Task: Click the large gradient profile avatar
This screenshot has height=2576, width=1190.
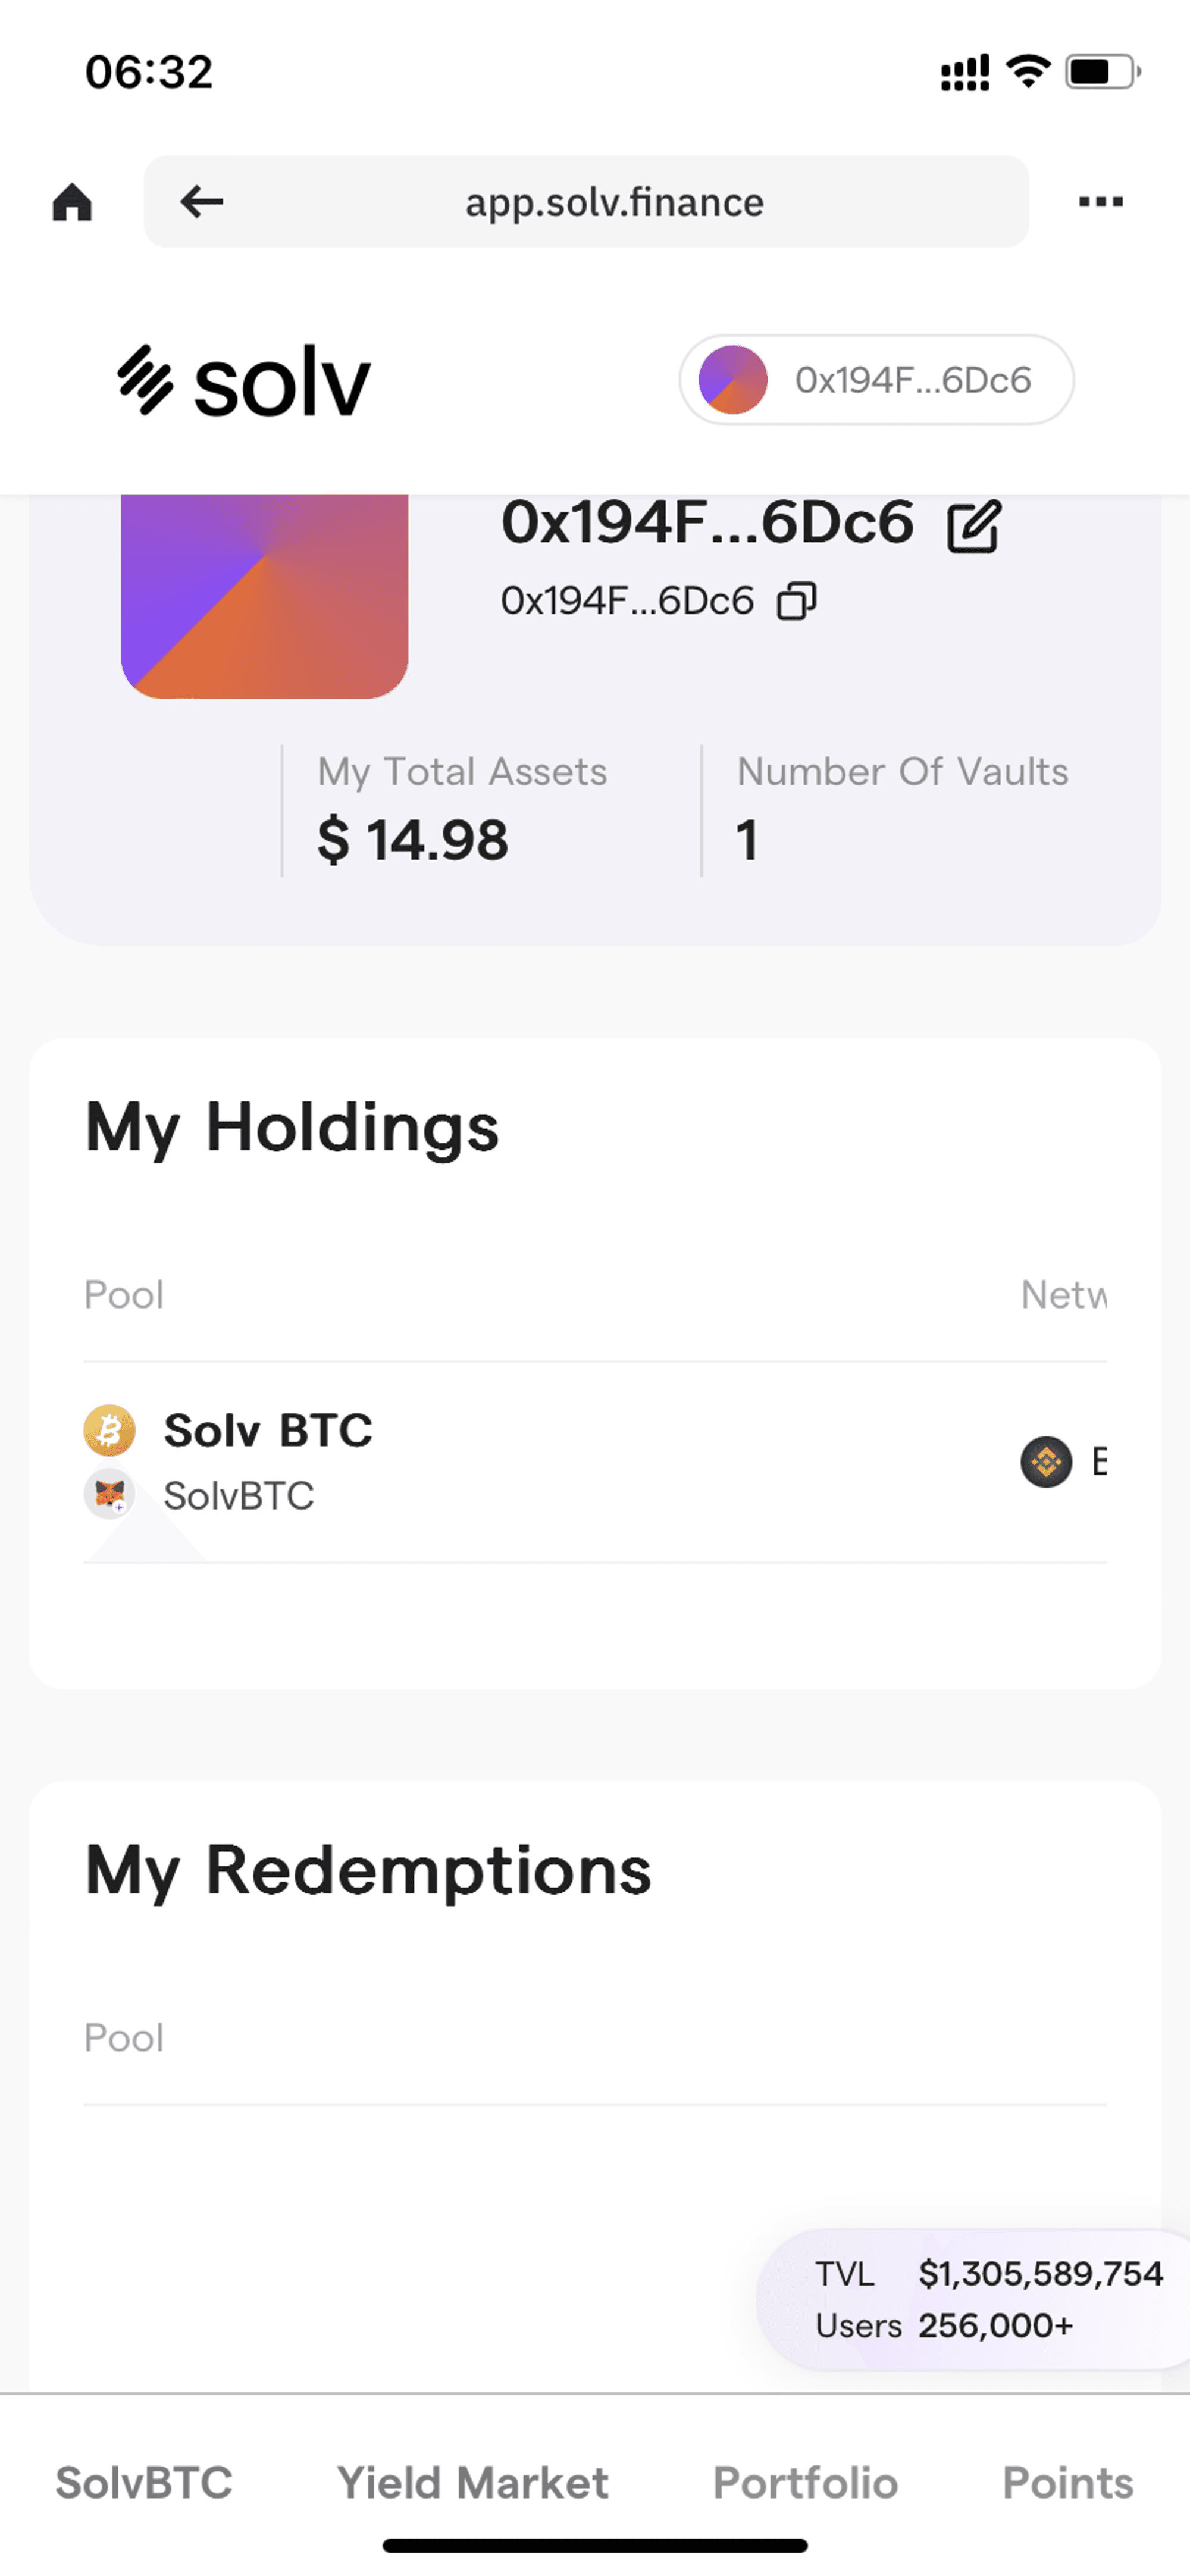Action: click(264, 596)
